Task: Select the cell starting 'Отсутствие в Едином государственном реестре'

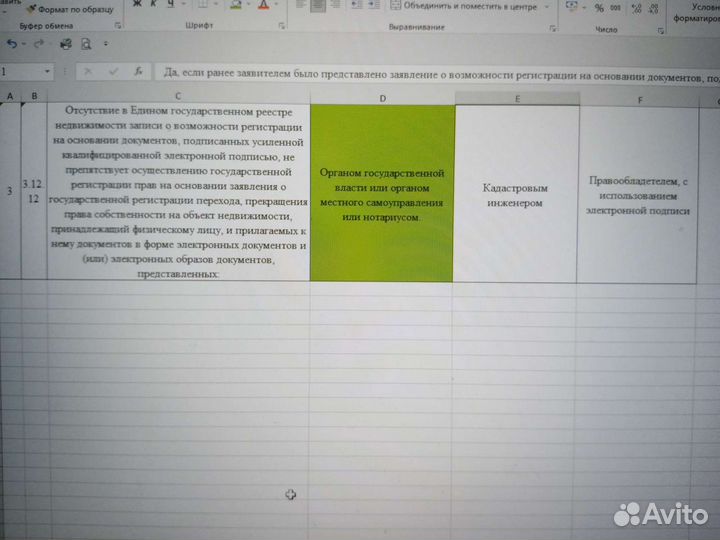Action: point(179,192)
